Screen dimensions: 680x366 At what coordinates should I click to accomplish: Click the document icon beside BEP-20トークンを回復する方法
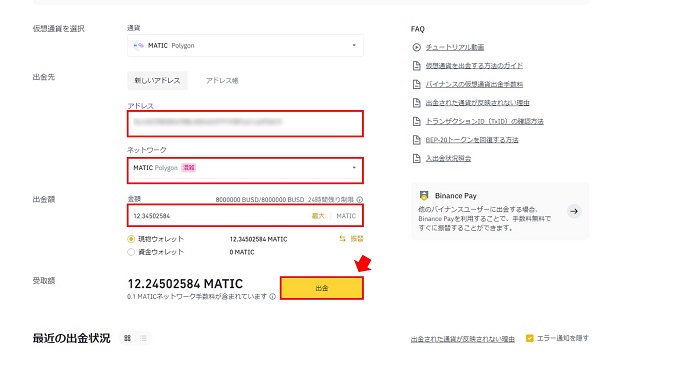click(416, 140)
